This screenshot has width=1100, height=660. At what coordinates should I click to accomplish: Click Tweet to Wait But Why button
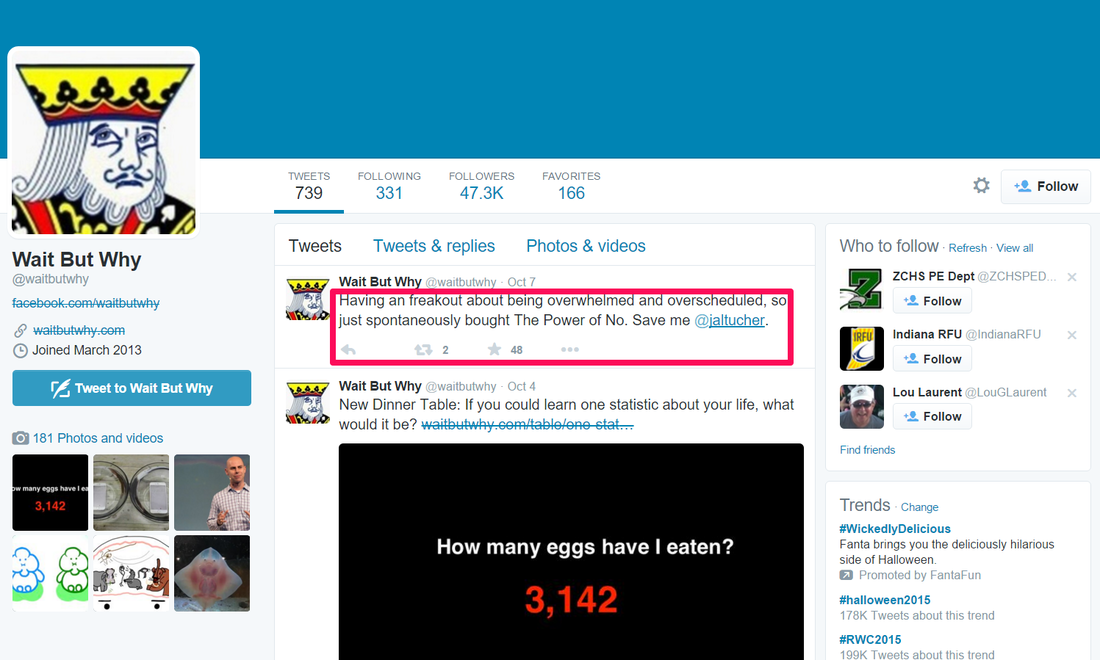click(132, 388)
